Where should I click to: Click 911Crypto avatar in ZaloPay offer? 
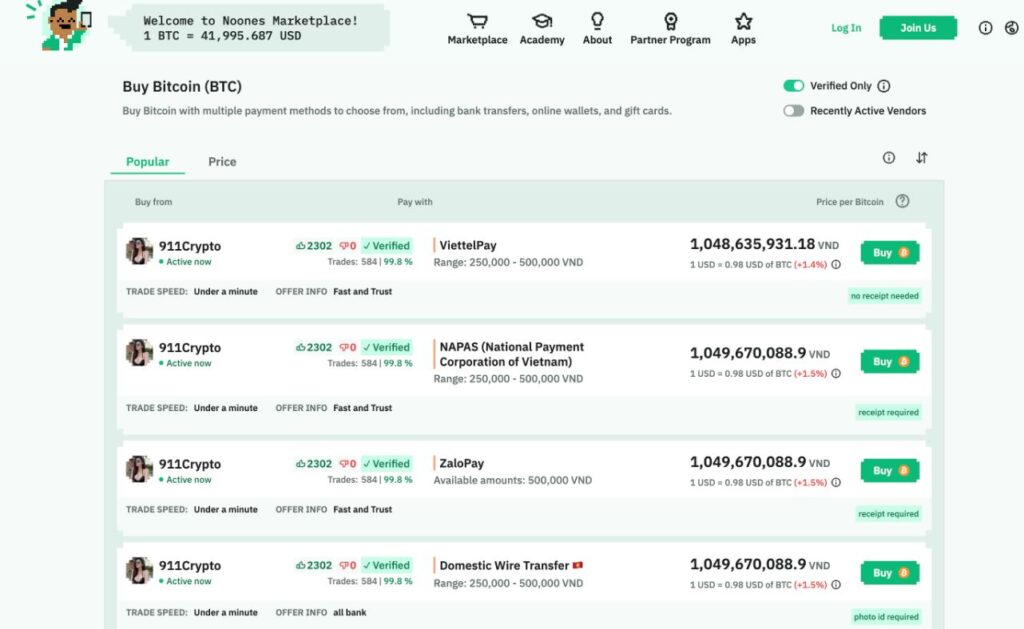[x=139, y=469]
